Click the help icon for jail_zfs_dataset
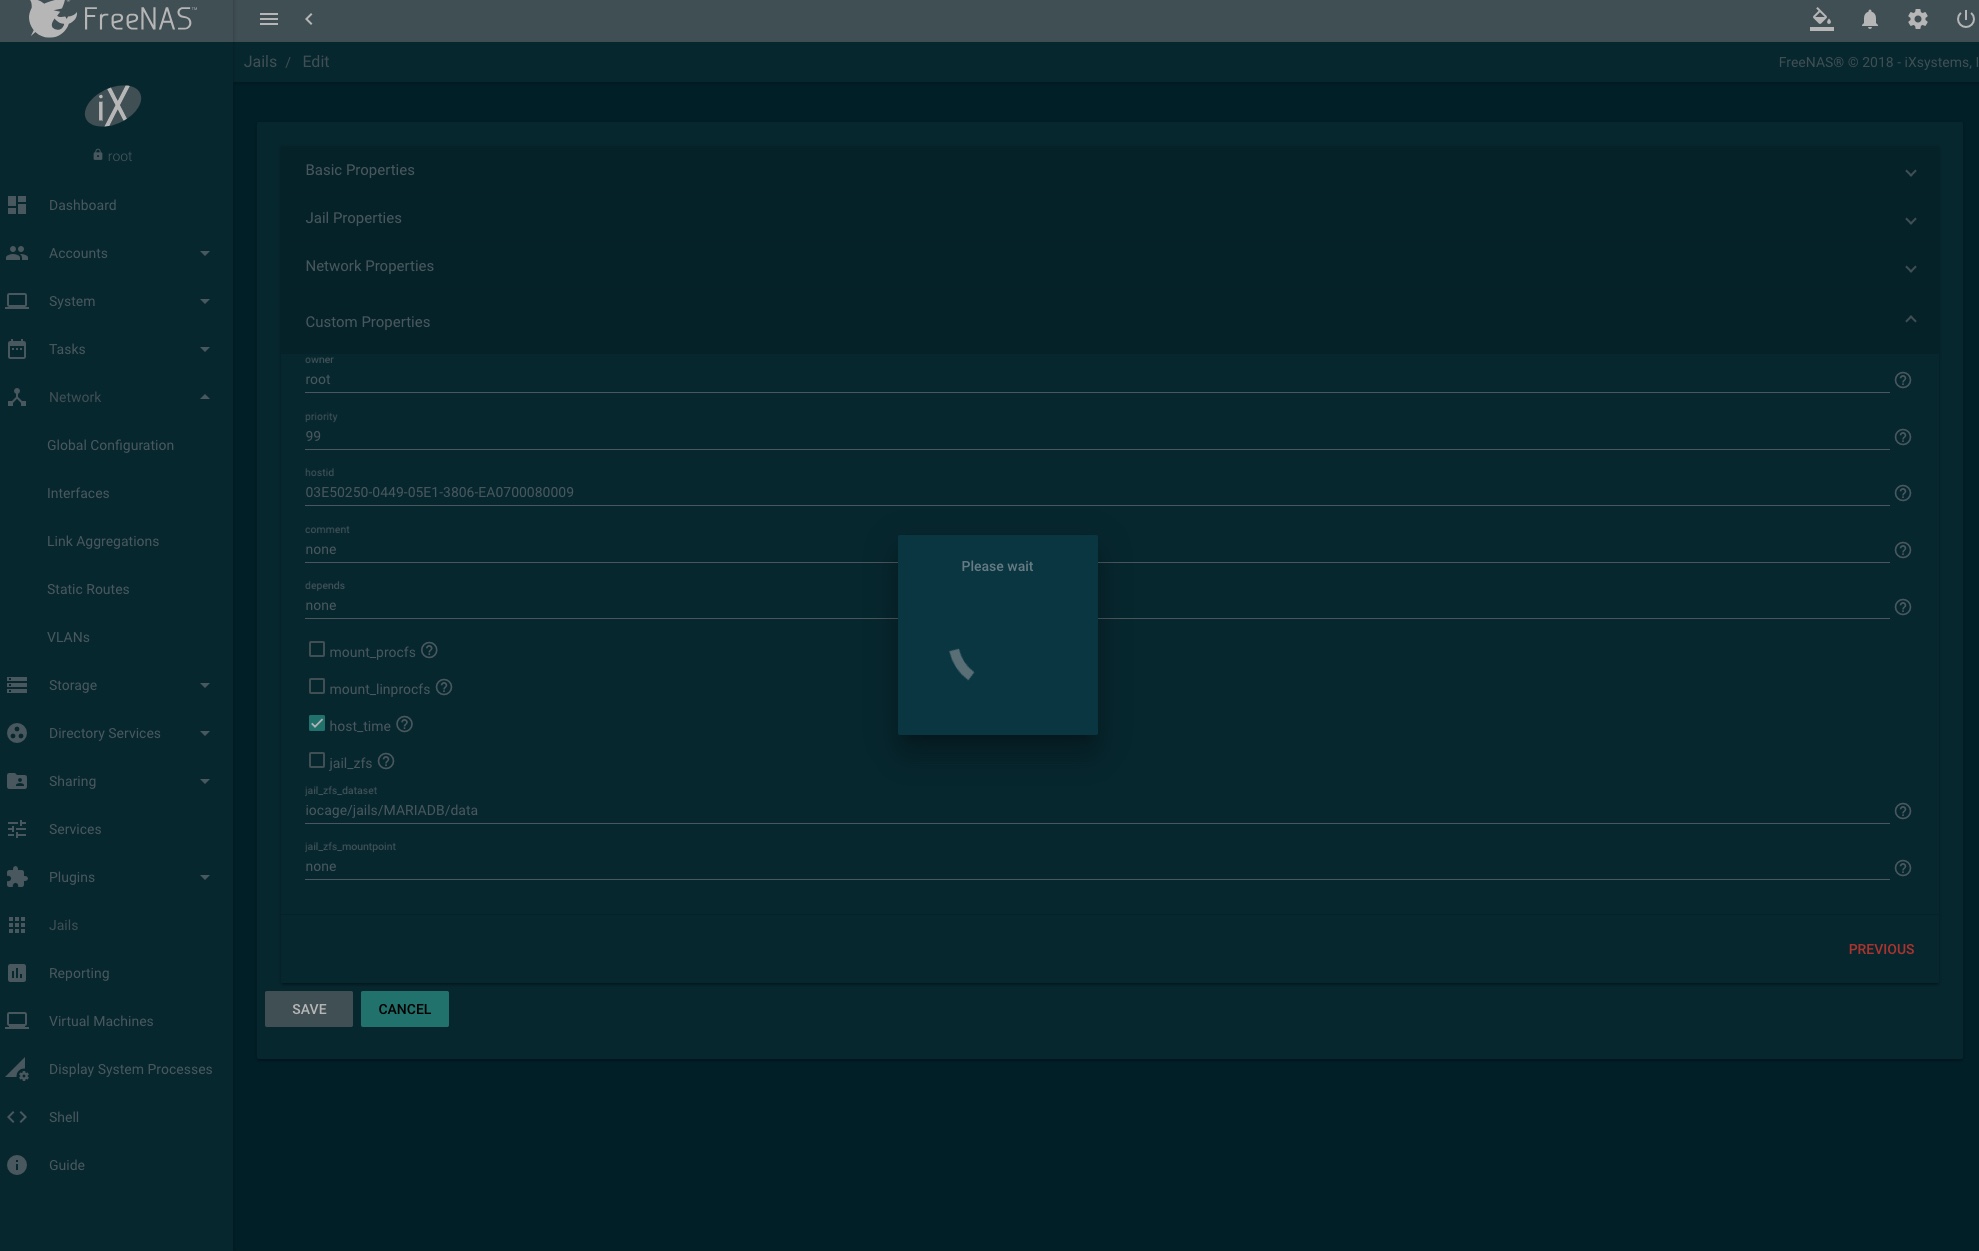The width and height of the screenshot is (1979, 1251). coord(1902,811)
